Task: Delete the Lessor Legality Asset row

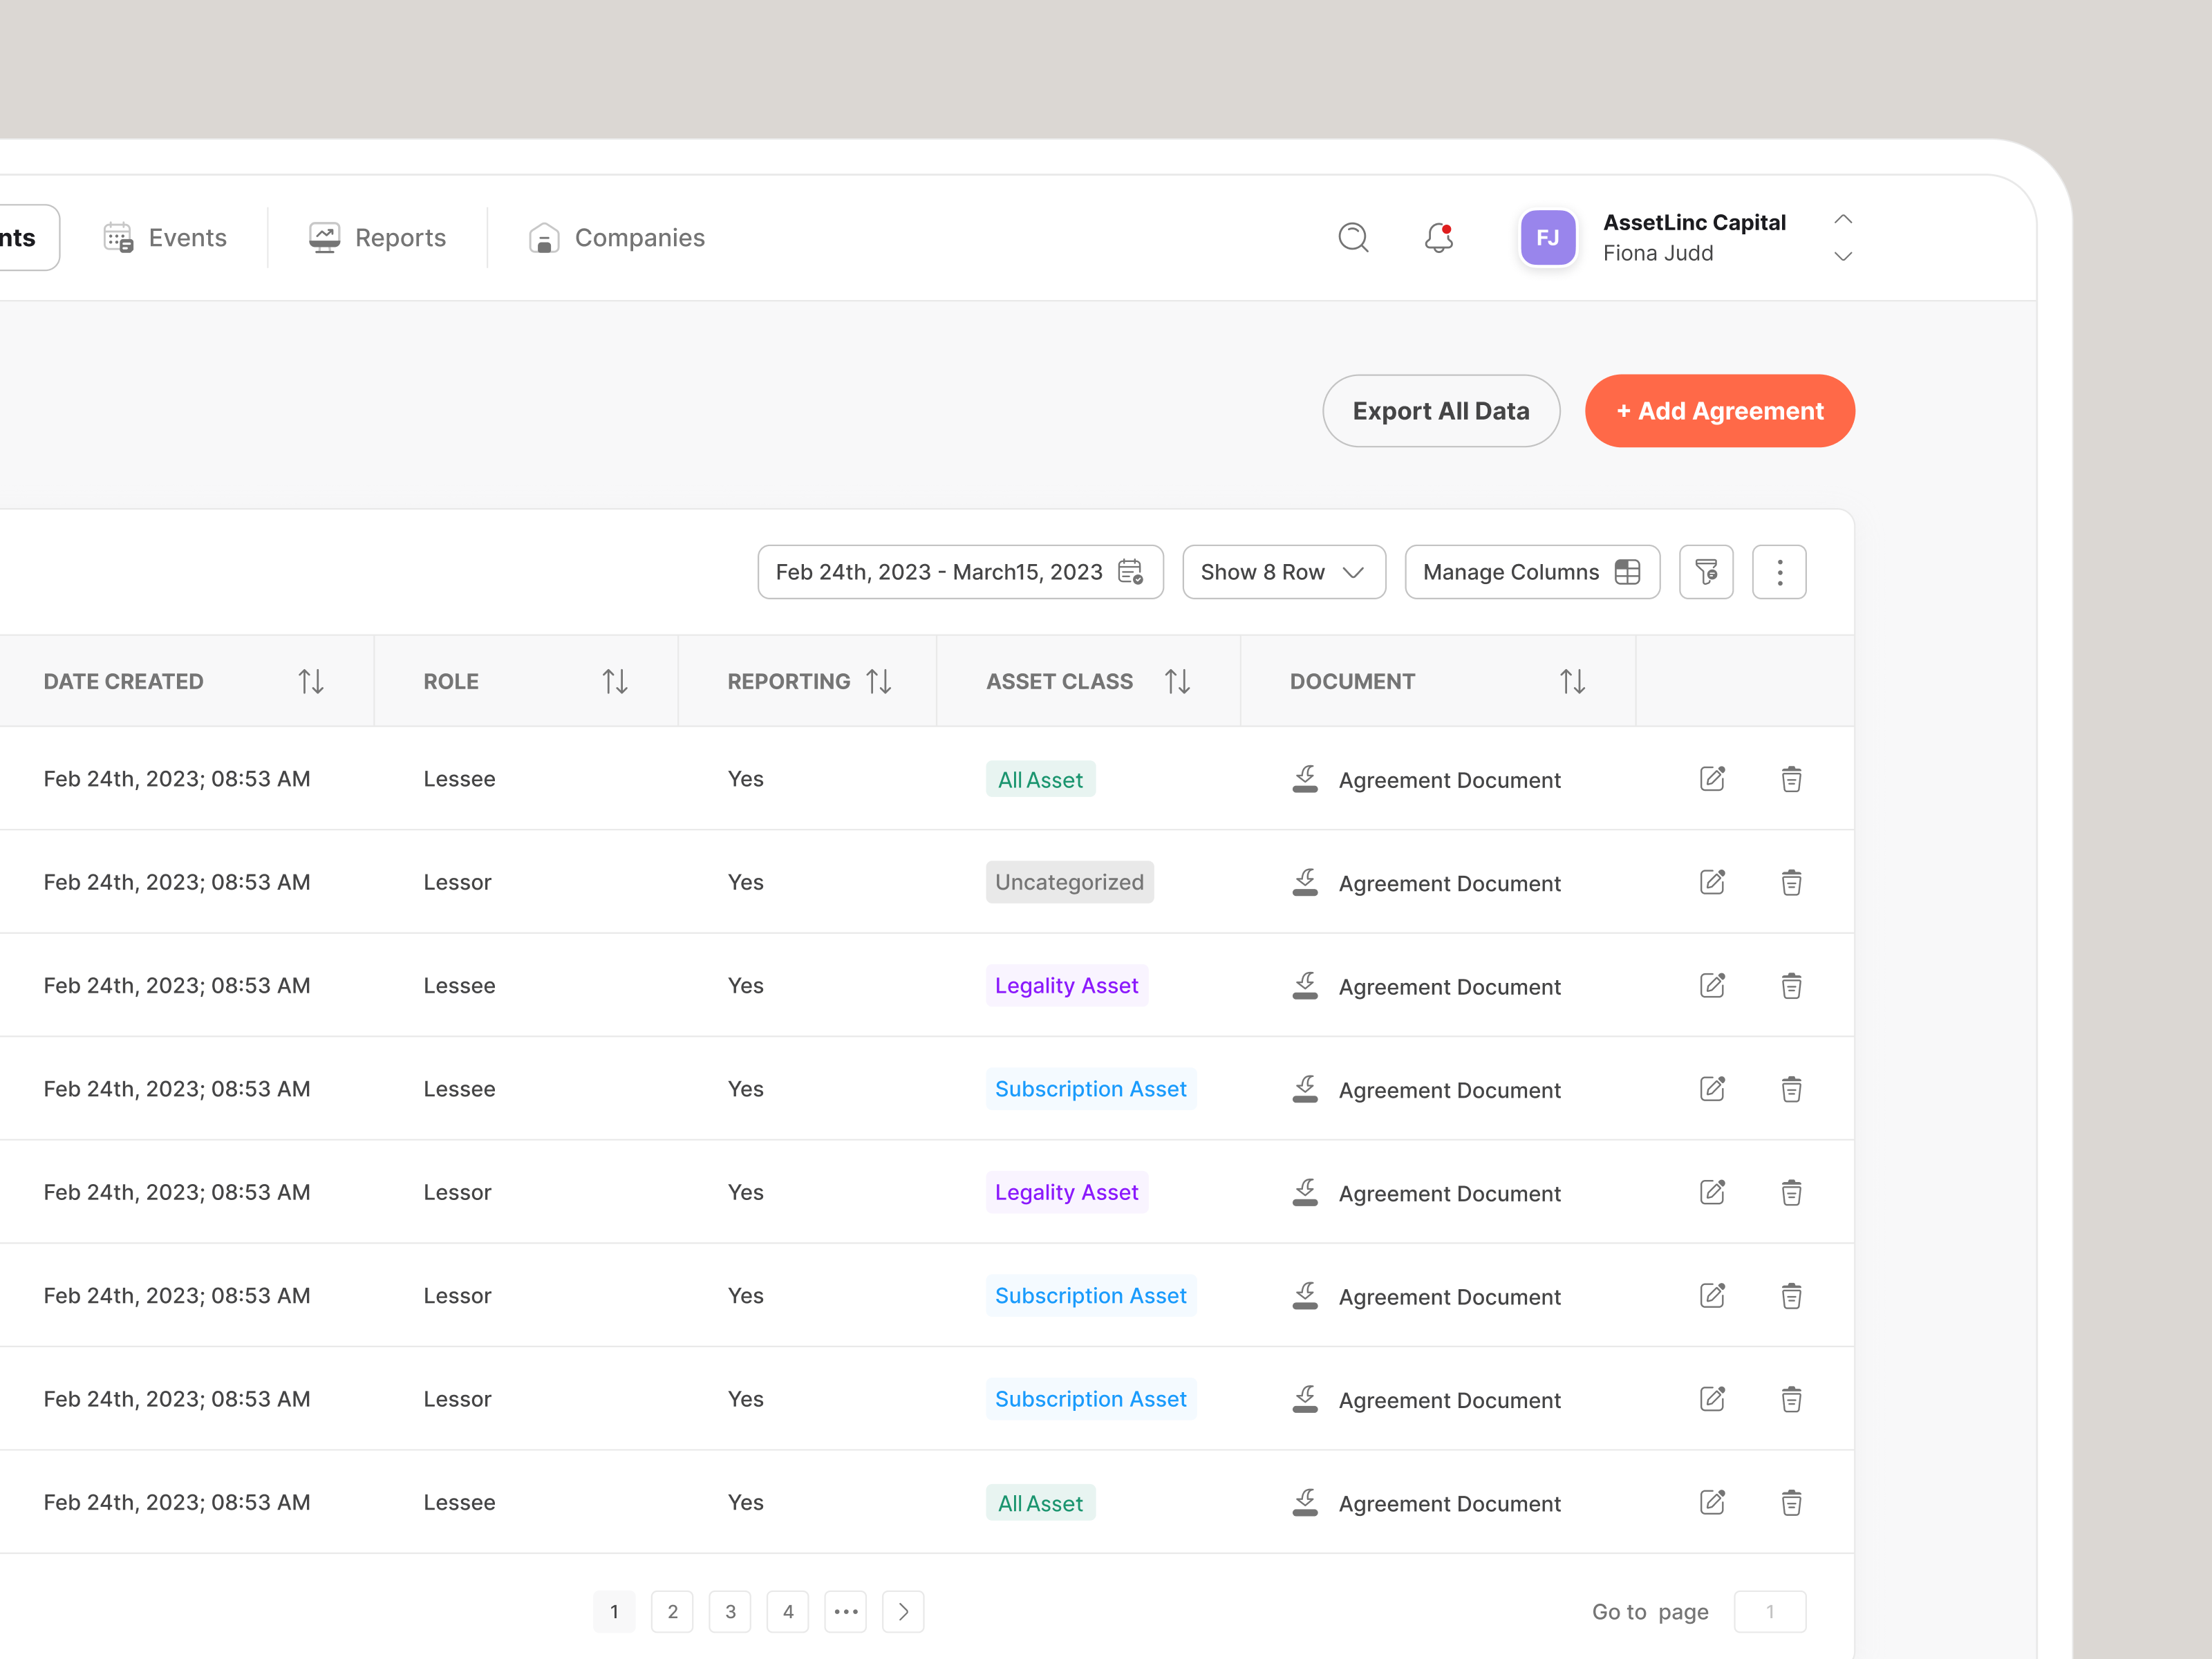Action: click(x=1791, y=1192)
